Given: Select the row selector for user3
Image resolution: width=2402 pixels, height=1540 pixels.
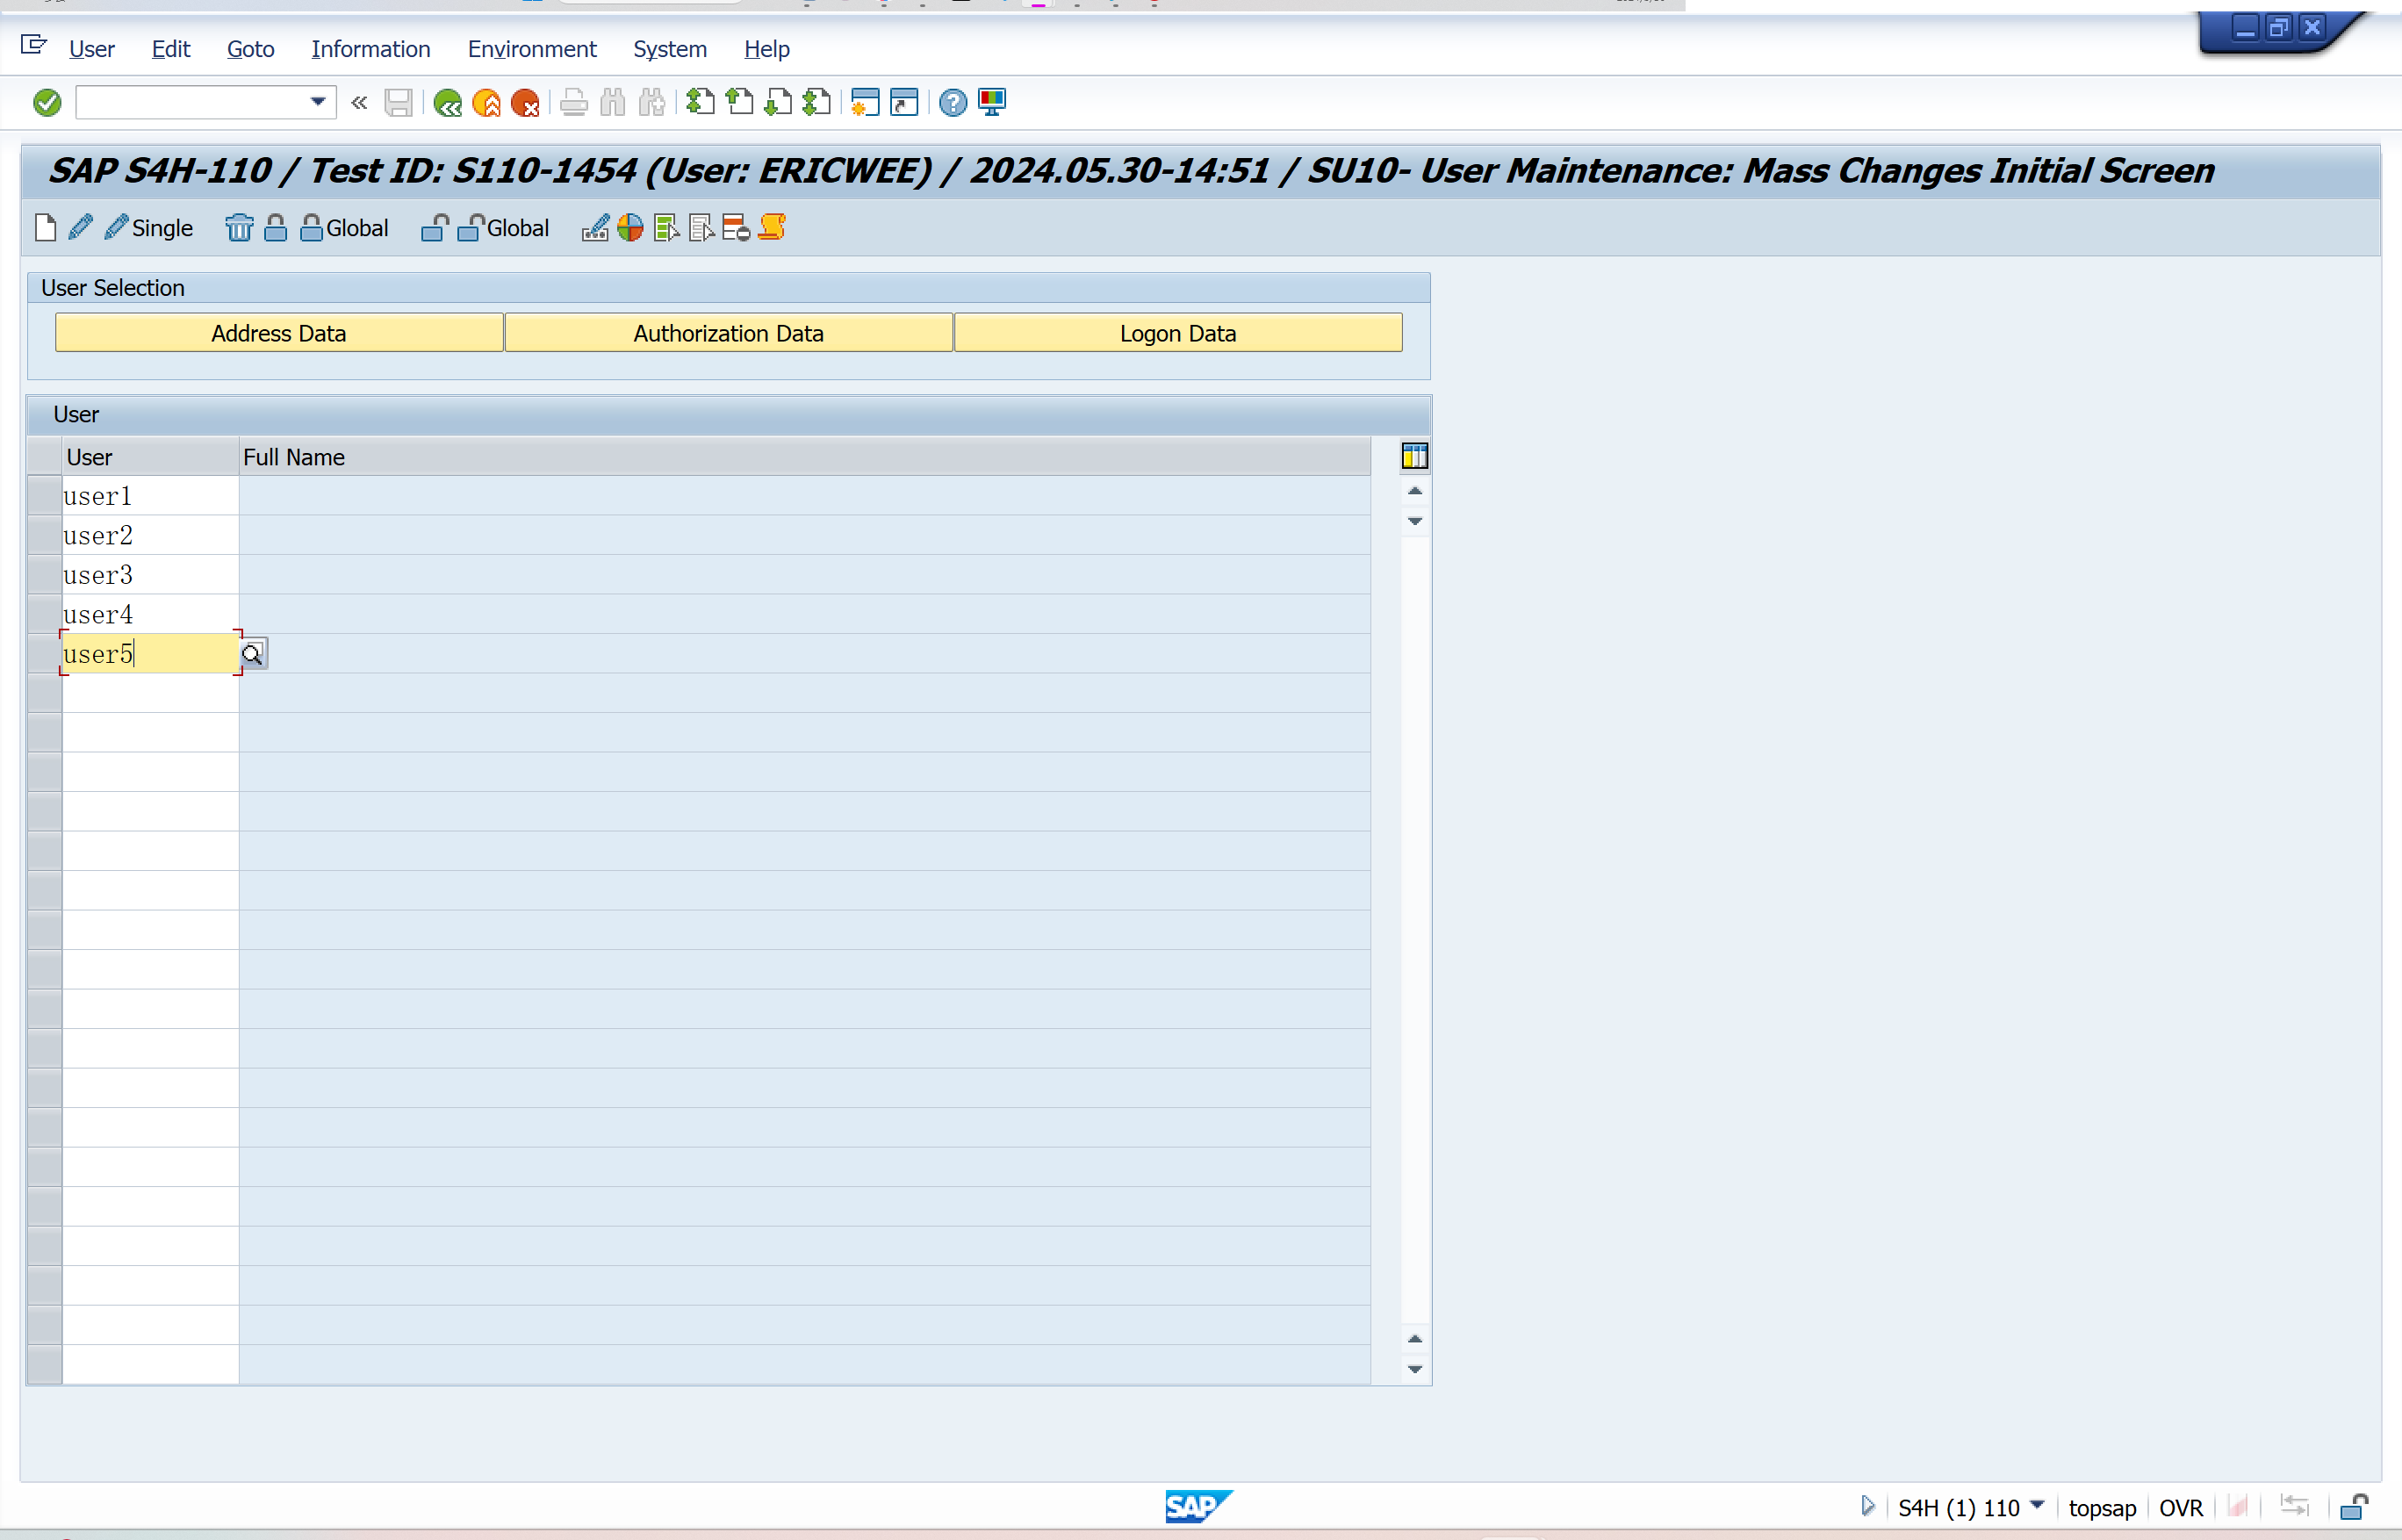Looking at the screenshot, I should click(x=44, y=575).
